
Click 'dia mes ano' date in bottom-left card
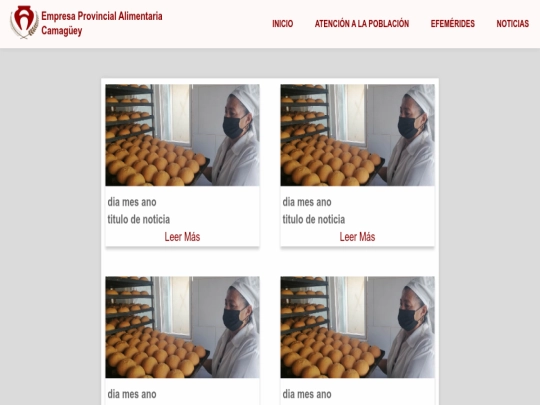coord(132,394)
